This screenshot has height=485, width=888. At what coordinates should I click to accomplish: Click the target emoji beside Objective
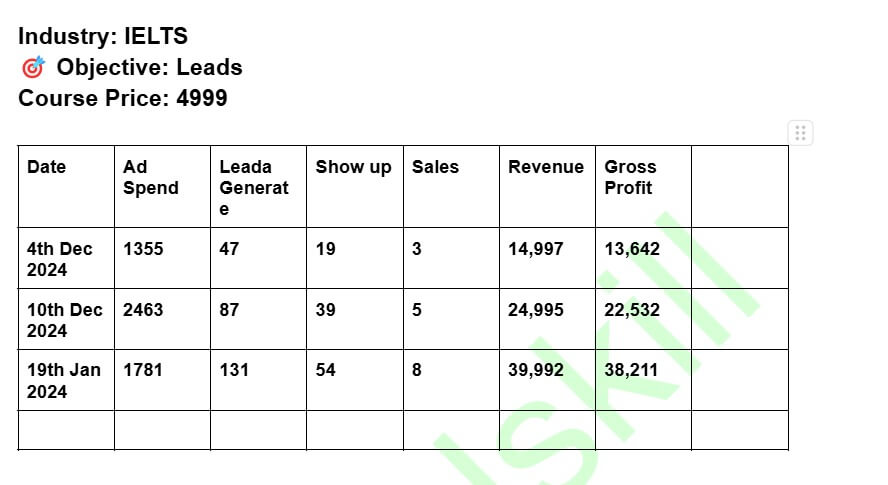click(33, 68)
